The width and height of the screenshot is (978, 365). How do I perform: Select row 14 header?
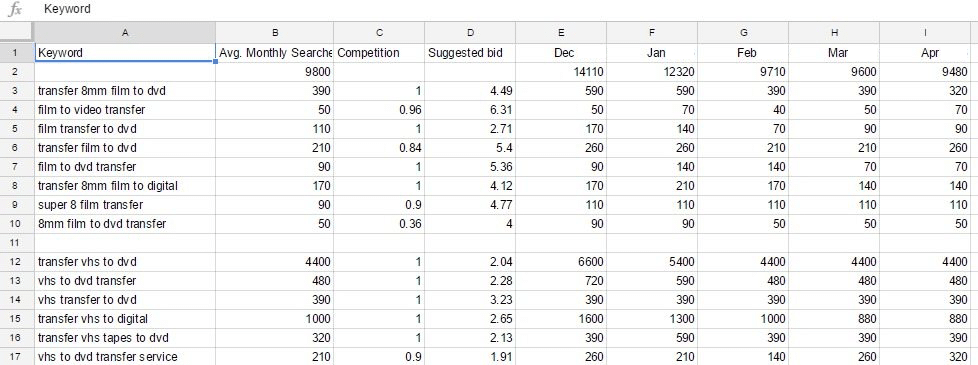[x=17, y=299]
